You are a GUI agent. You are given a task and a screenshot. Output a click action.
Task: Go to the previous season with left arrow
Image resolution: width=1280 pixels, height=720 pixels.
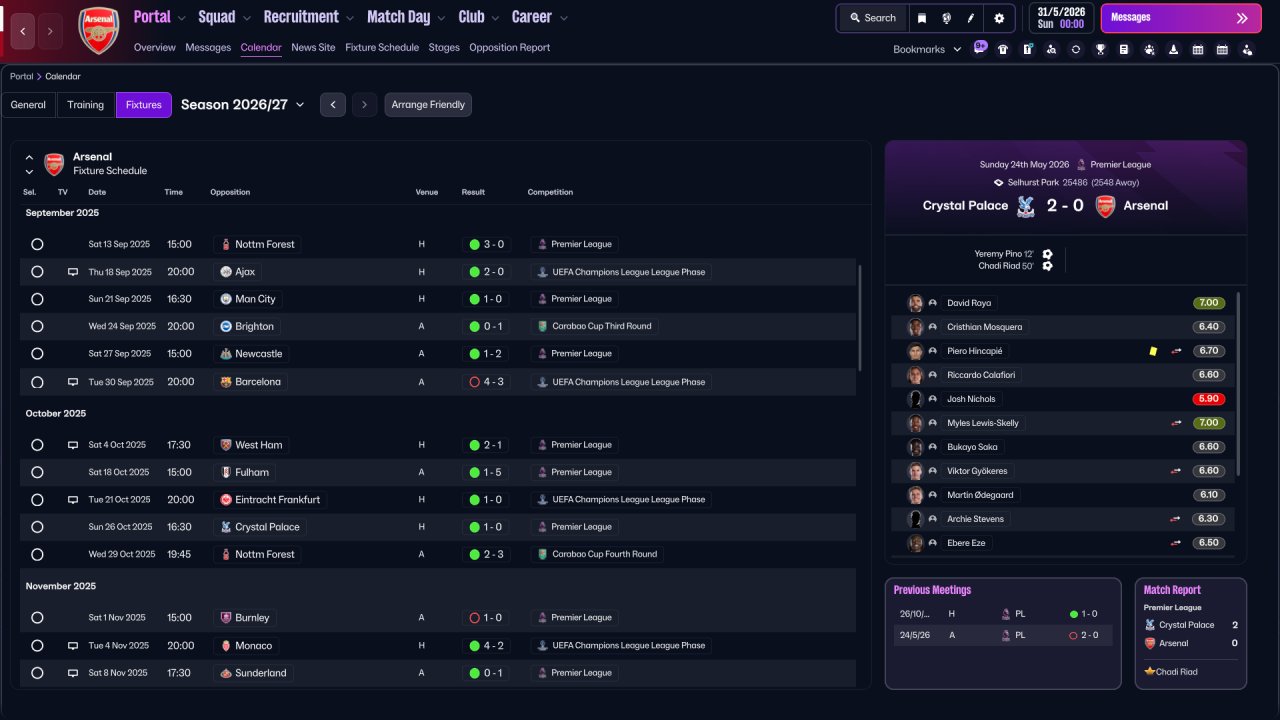coord(333,105)
